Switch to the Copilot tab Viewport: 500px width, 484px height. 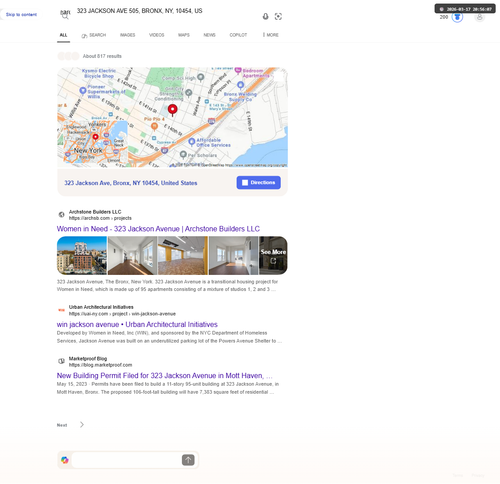tap(238, 35)
